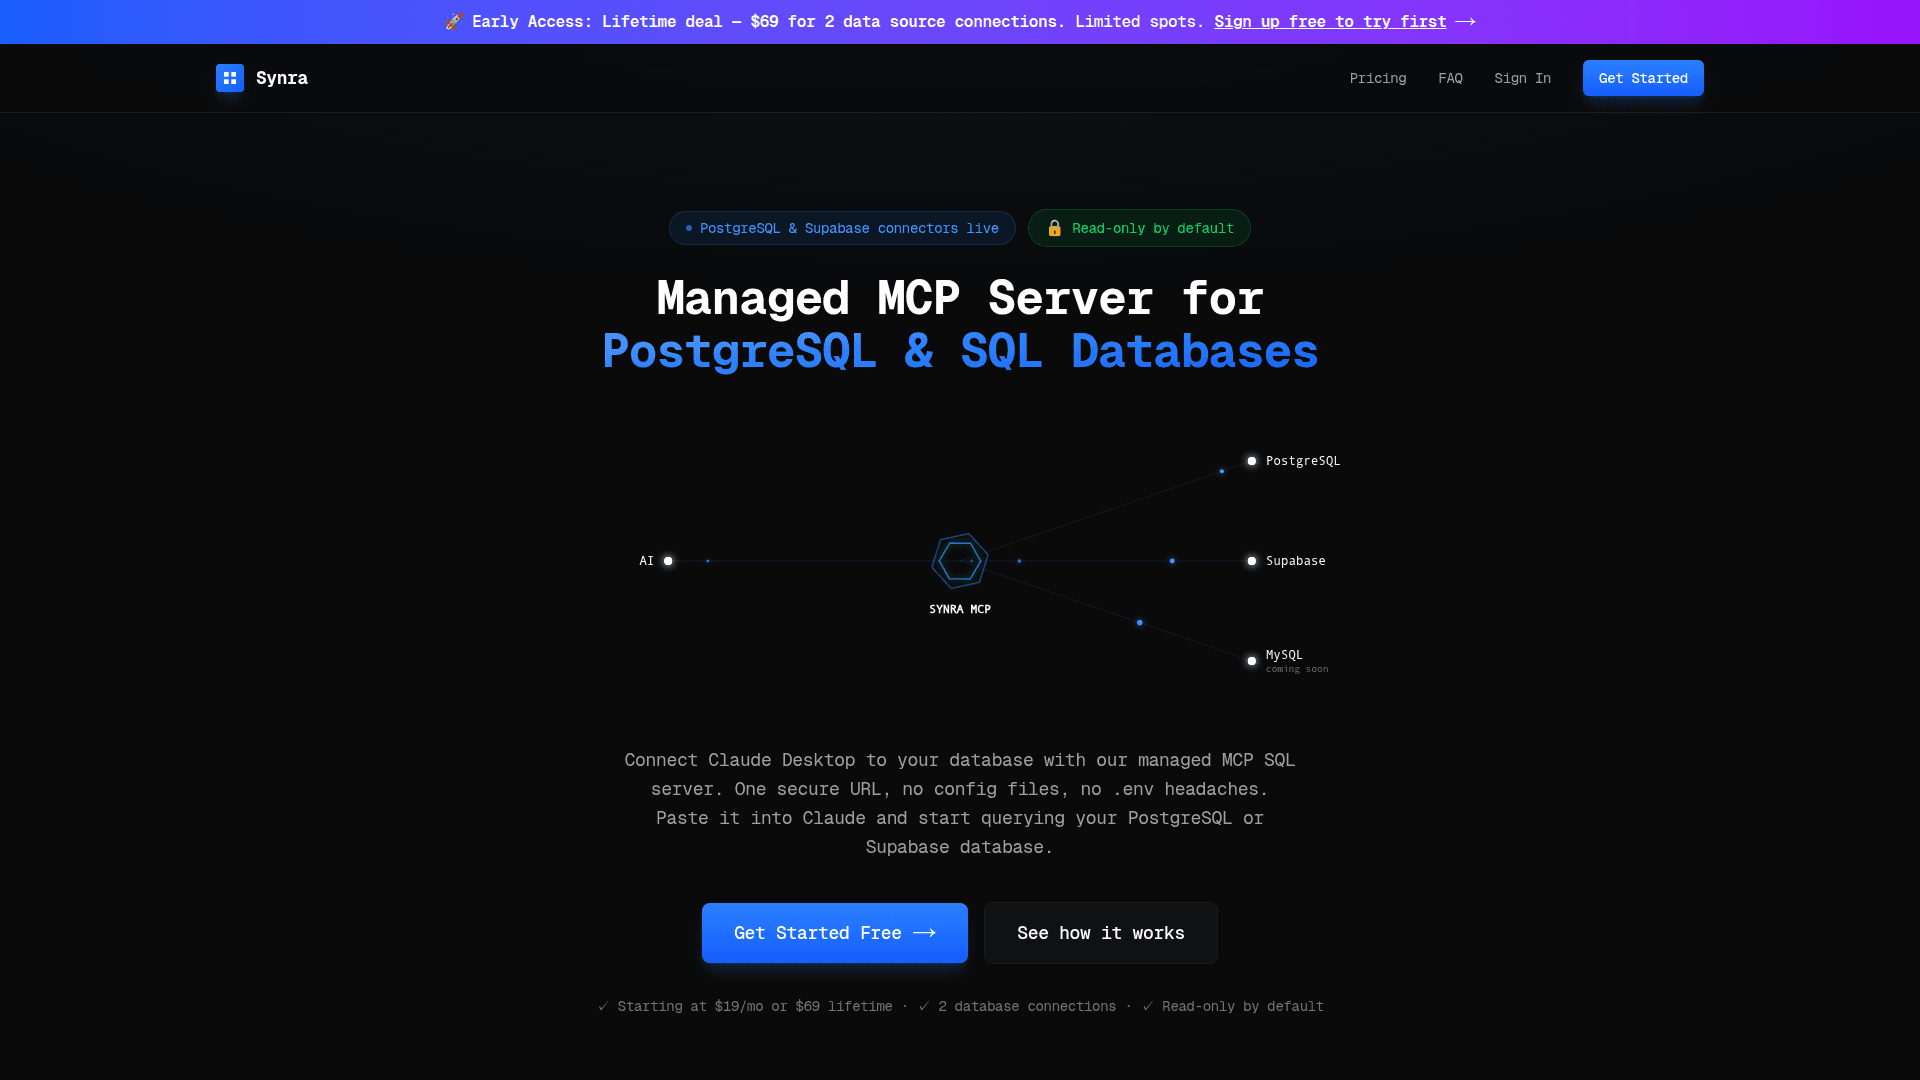
Task: Click the Supabase node dot in the diagram
Action: [x=1251, y=561]
